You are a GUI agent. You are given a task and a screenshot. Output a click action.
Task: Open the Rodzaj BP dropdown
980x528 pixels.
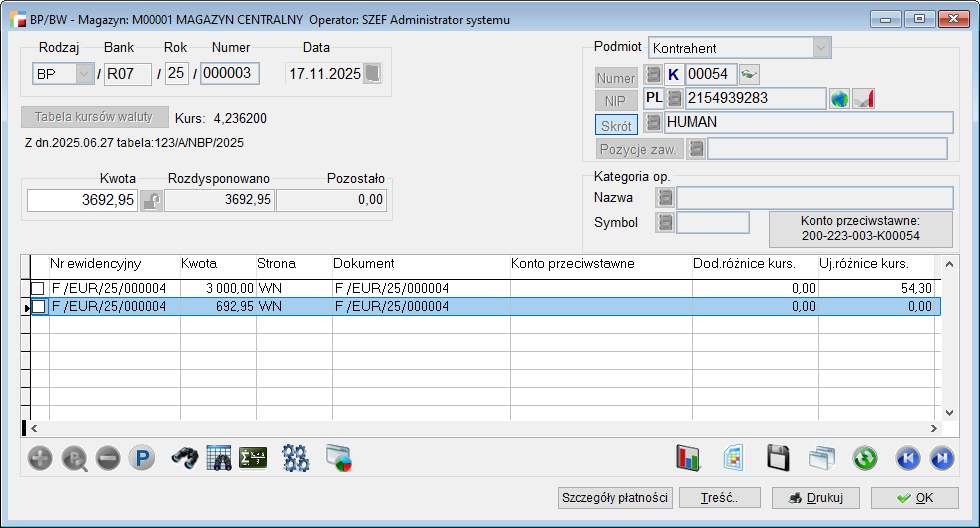[83, 74]
